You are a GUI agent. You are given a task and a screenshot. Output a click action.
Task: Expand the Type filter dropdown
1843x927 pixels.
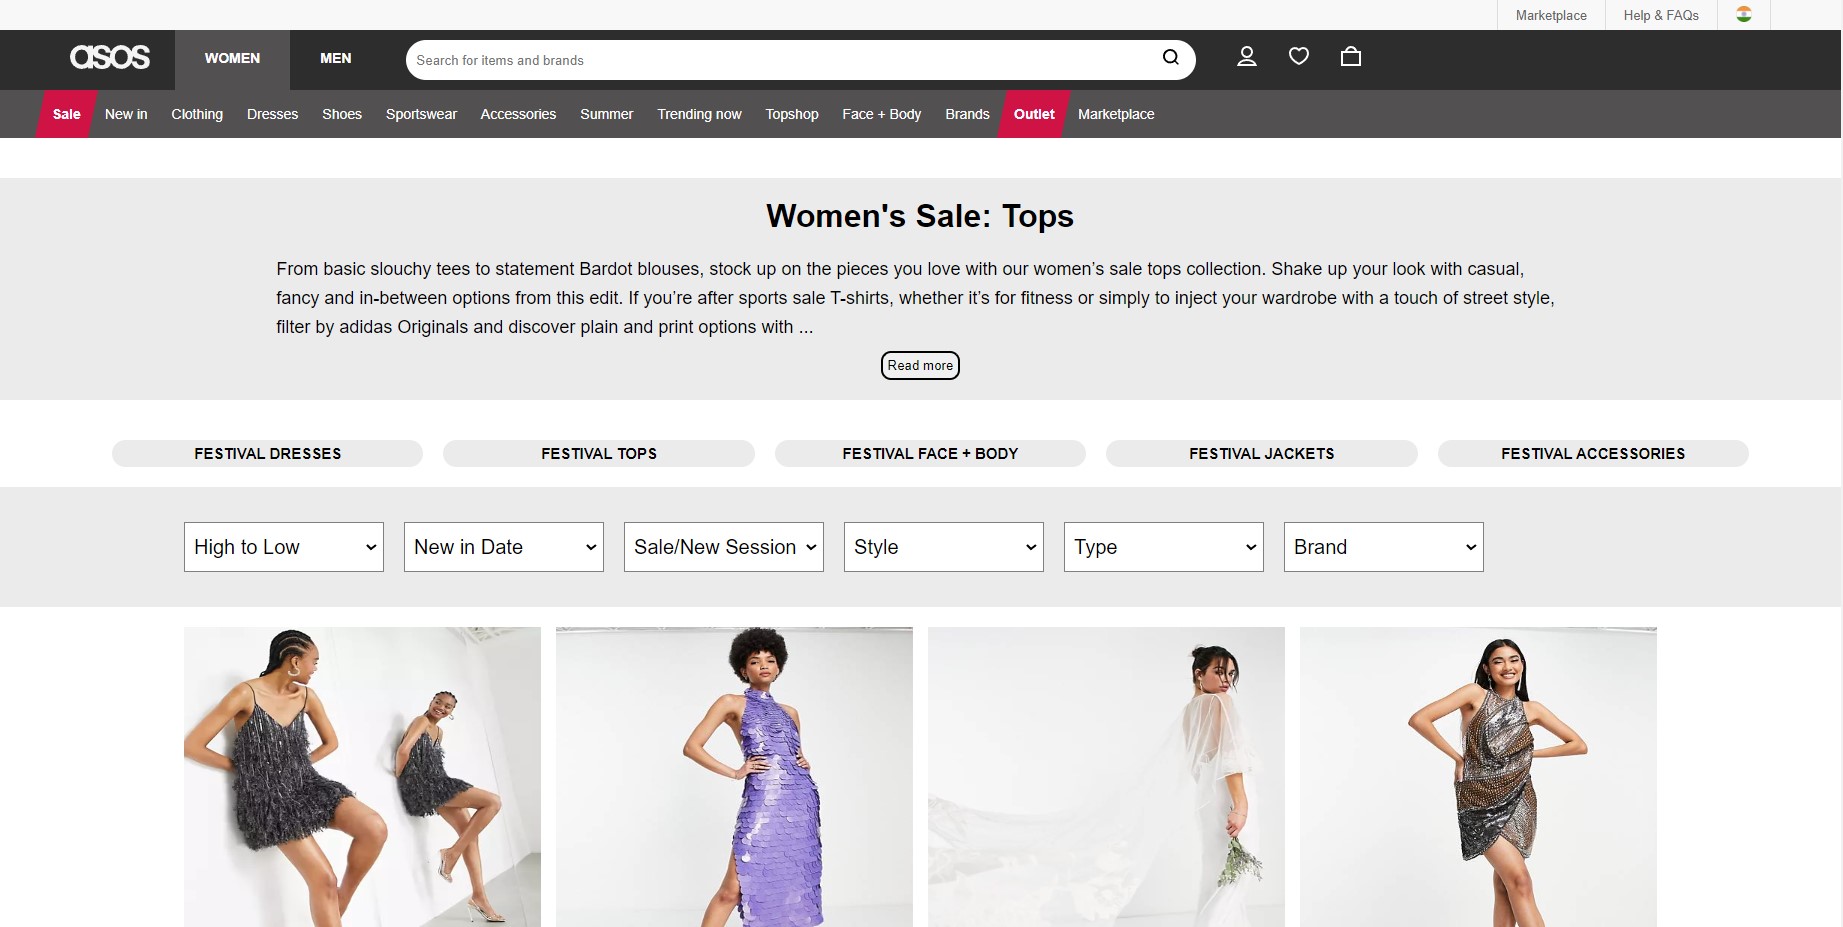click(x=1164, y=547)
